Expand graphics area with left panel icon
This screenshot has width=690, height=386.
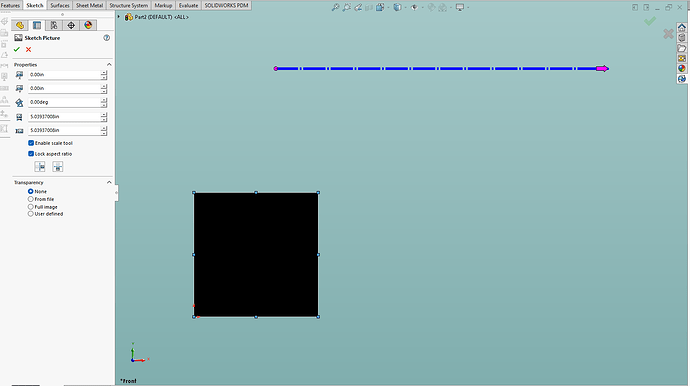pyautogui.click(x=635, y=7)
